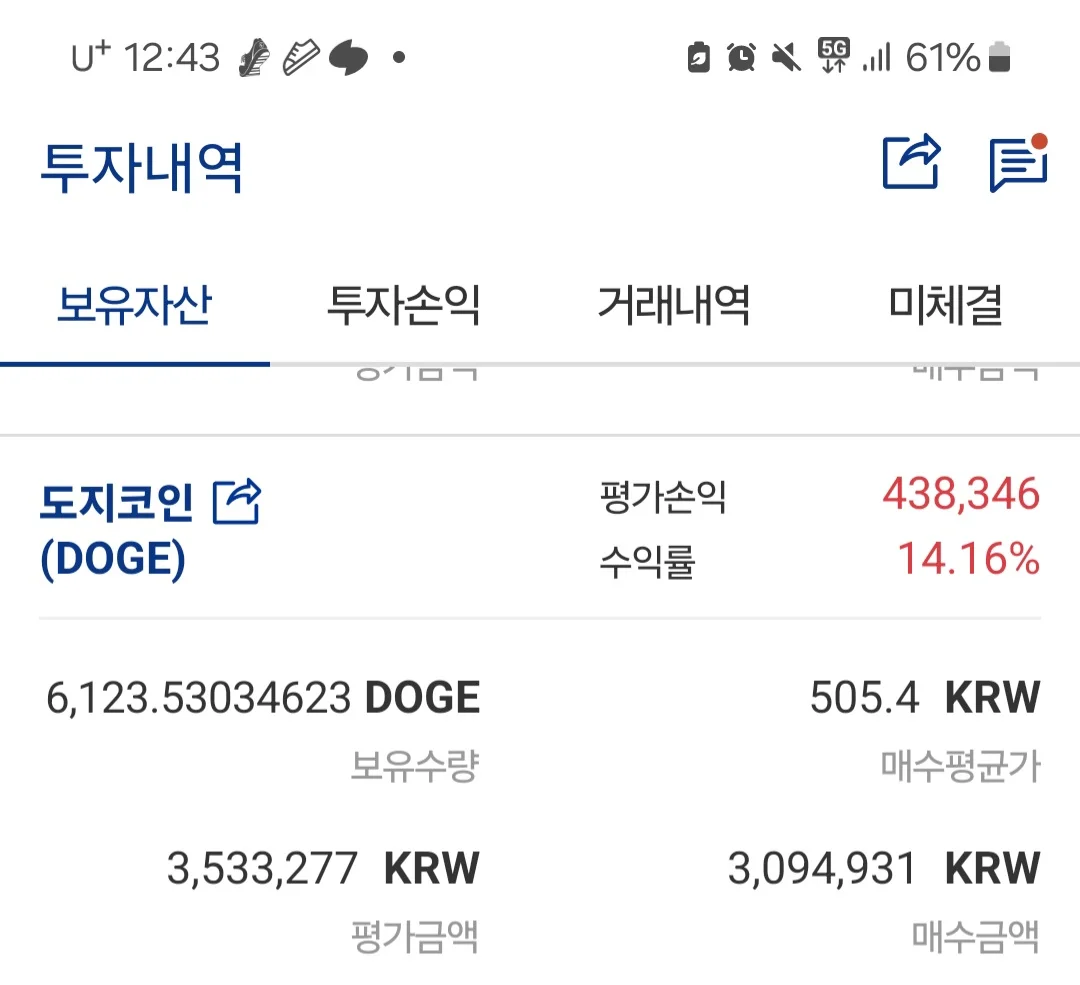Switch to the 보유자산 tab
This screenshot has width=1080, height=985.
point(134,304)
